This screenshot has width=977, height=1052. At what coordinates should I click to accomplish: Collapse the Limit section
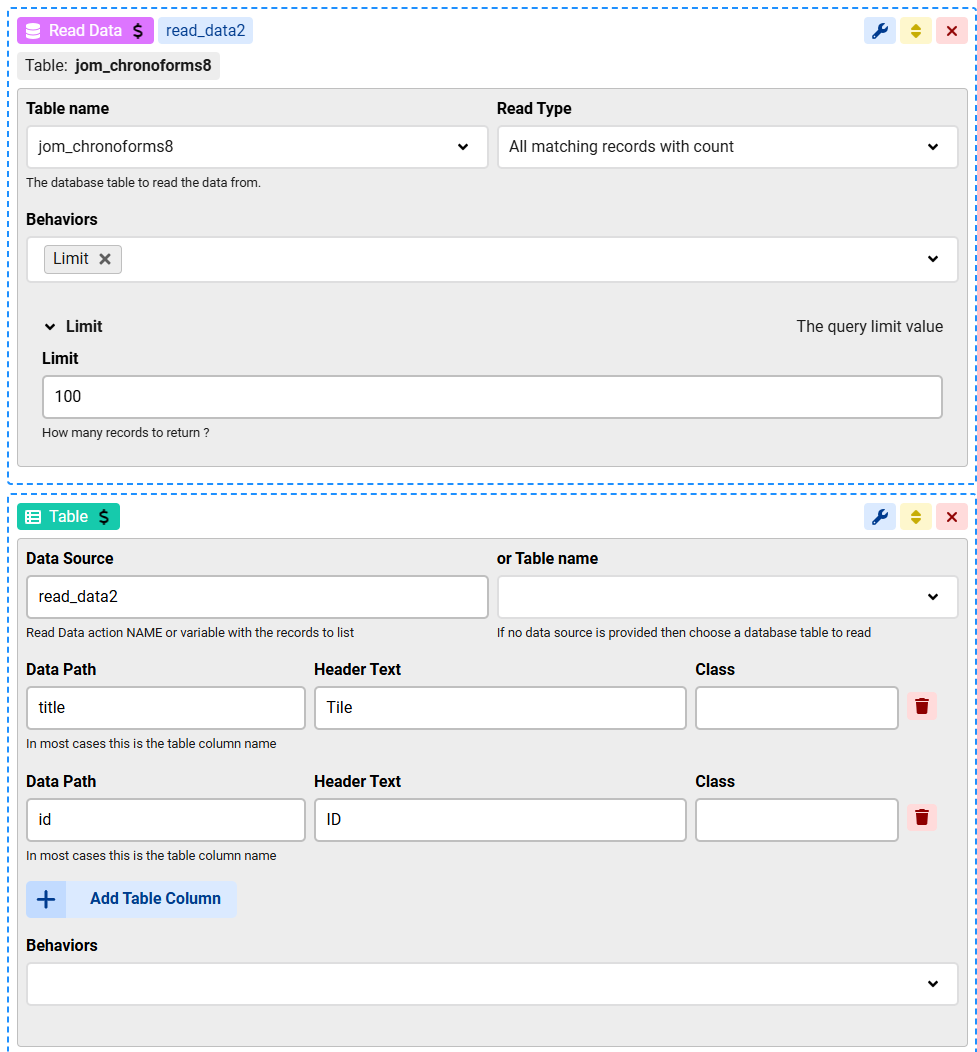50,327
